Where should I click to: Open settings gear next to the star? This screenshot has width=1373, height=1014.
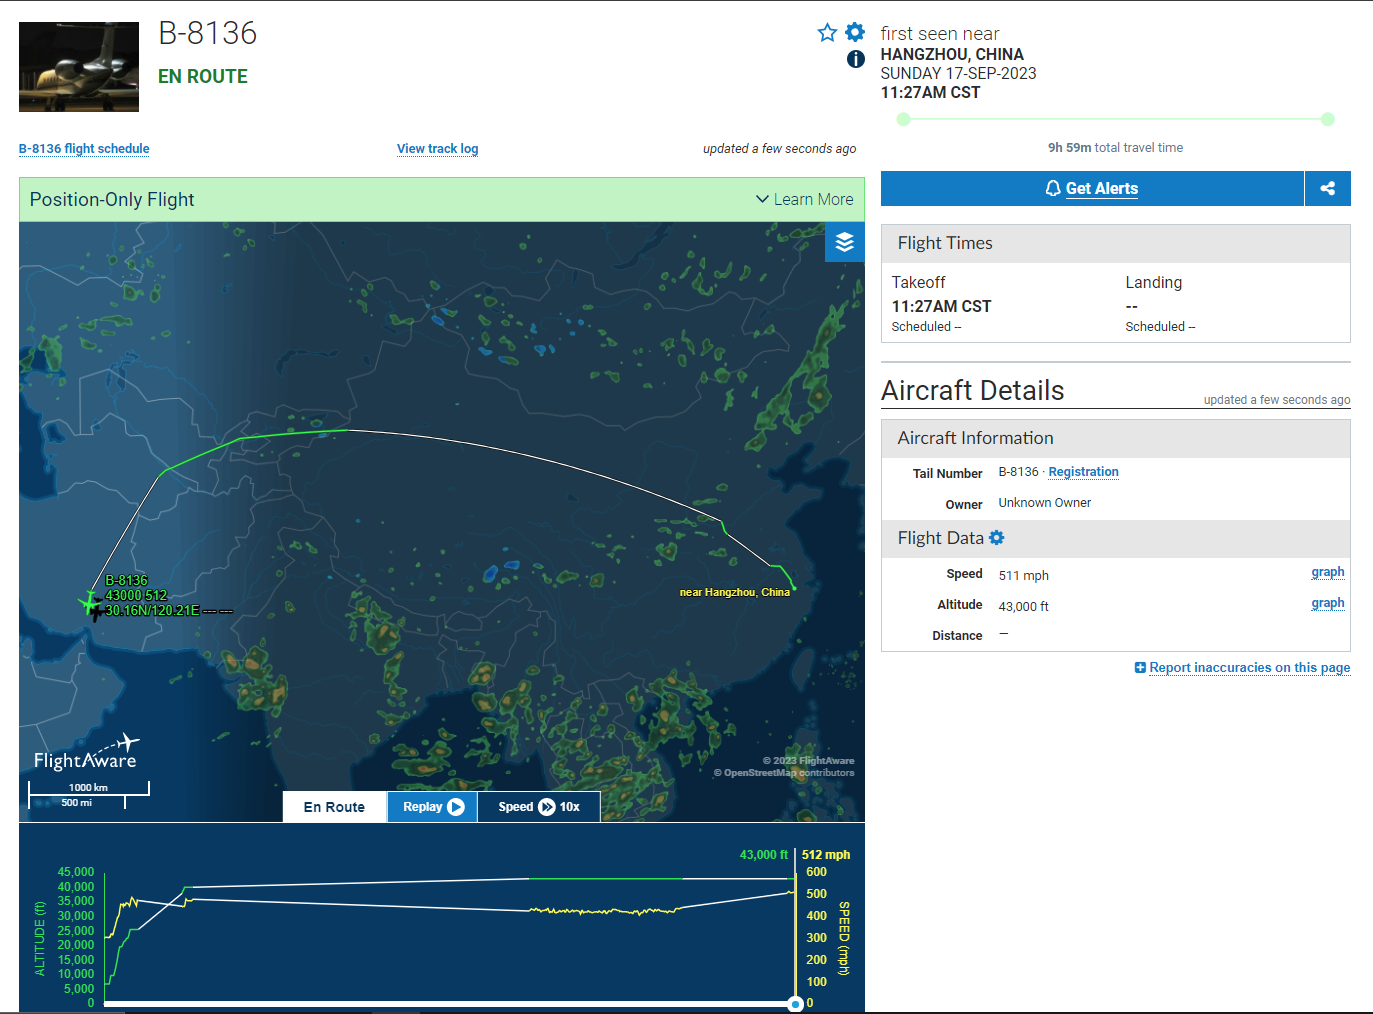pos(855,32)
